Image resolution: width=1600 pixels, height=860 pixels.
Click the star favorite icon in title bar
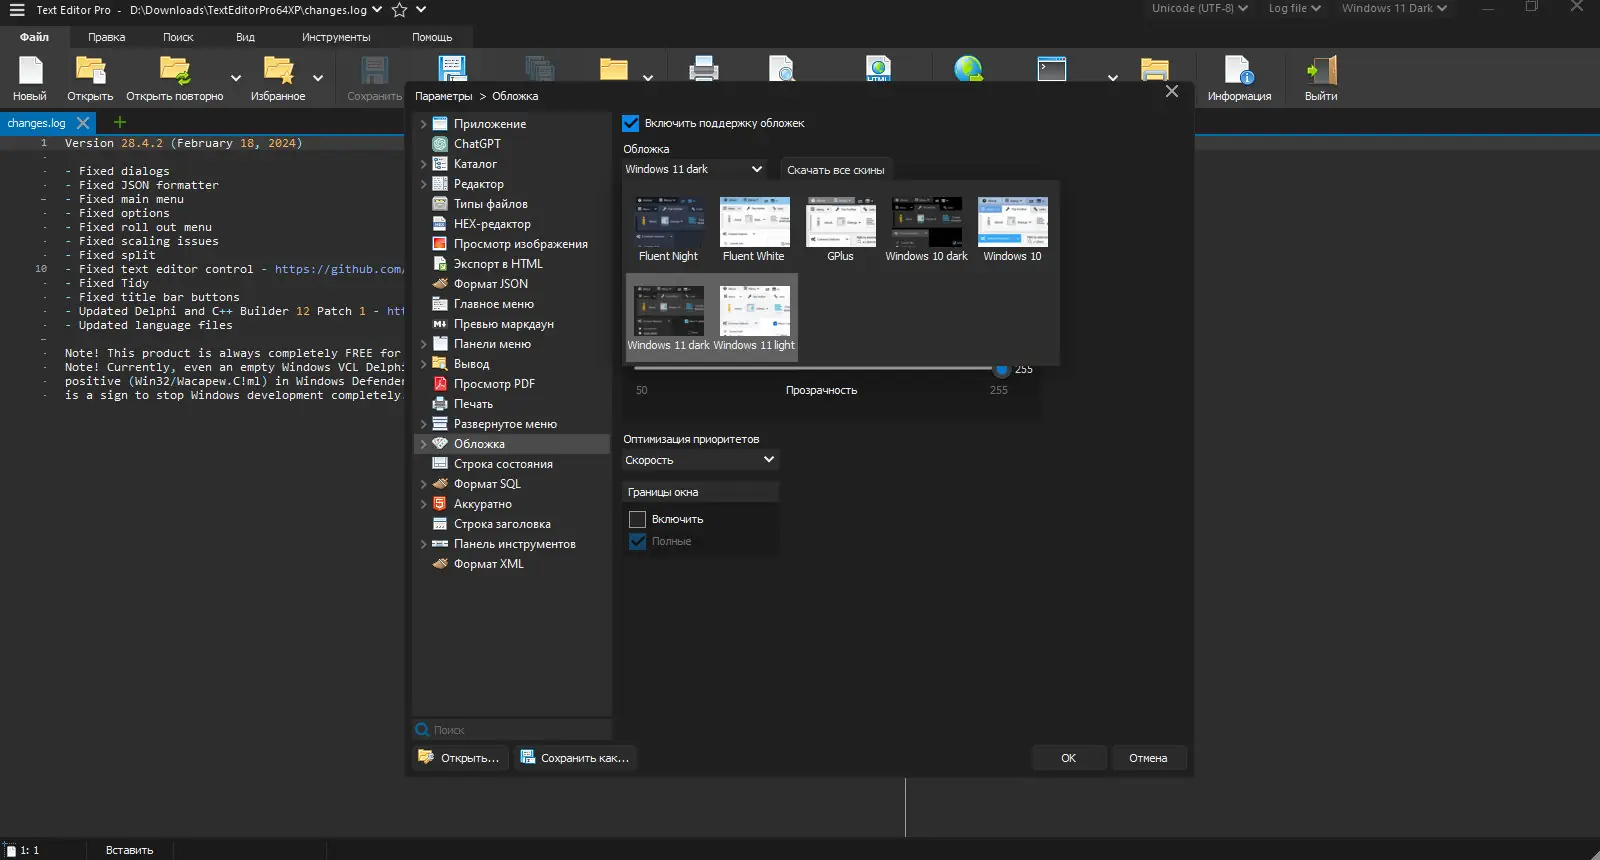(400, 10)
